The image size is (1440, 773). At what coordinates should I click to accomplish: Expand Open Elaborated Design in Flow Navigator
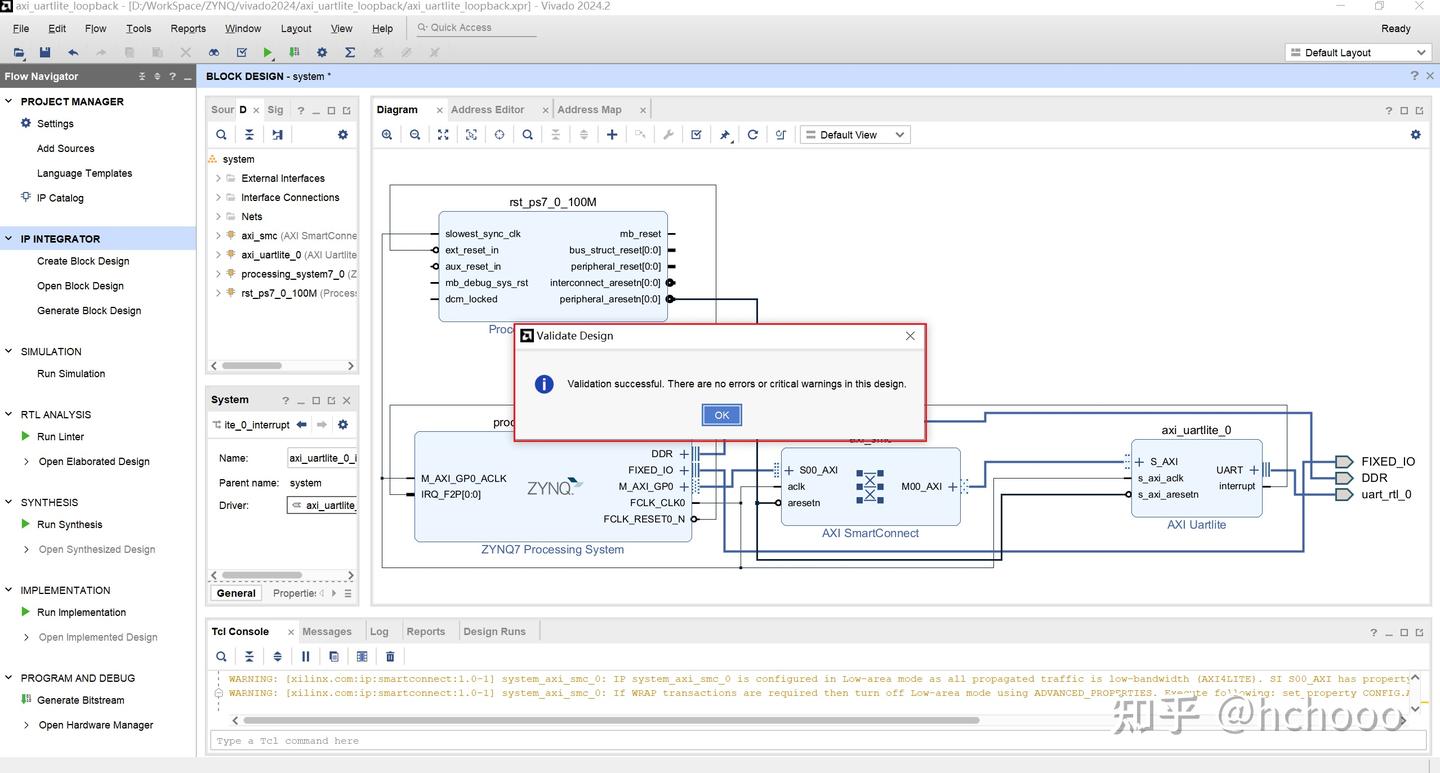coord(26,462)
